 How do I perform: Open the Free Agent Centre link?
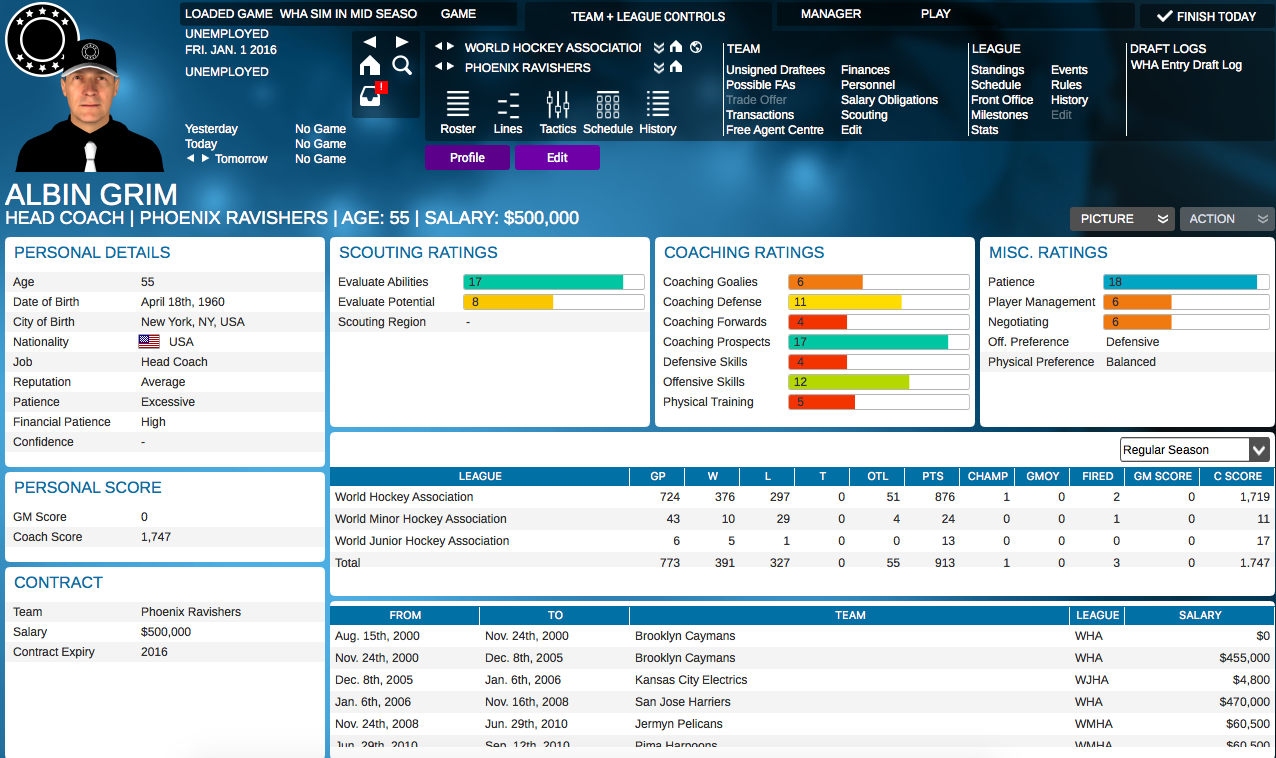point(775,130)
